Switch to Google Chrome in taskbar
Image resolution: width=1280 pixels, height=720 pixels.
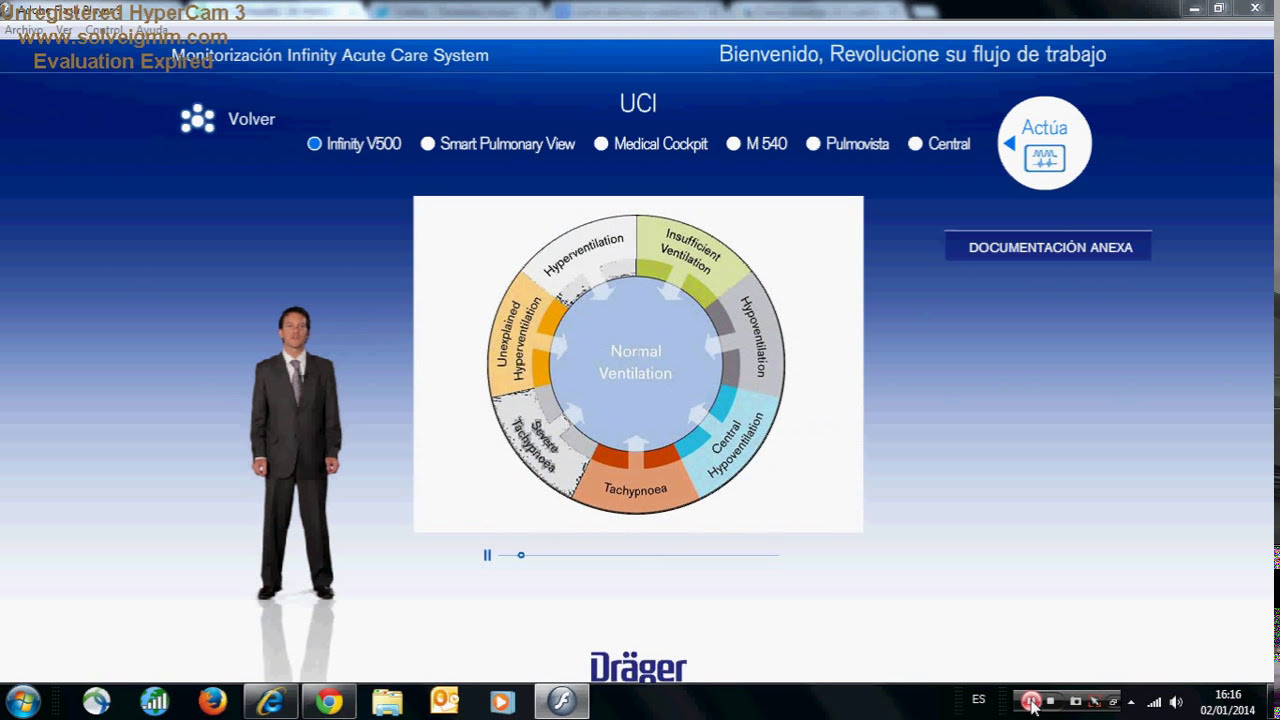coord(329,702)
